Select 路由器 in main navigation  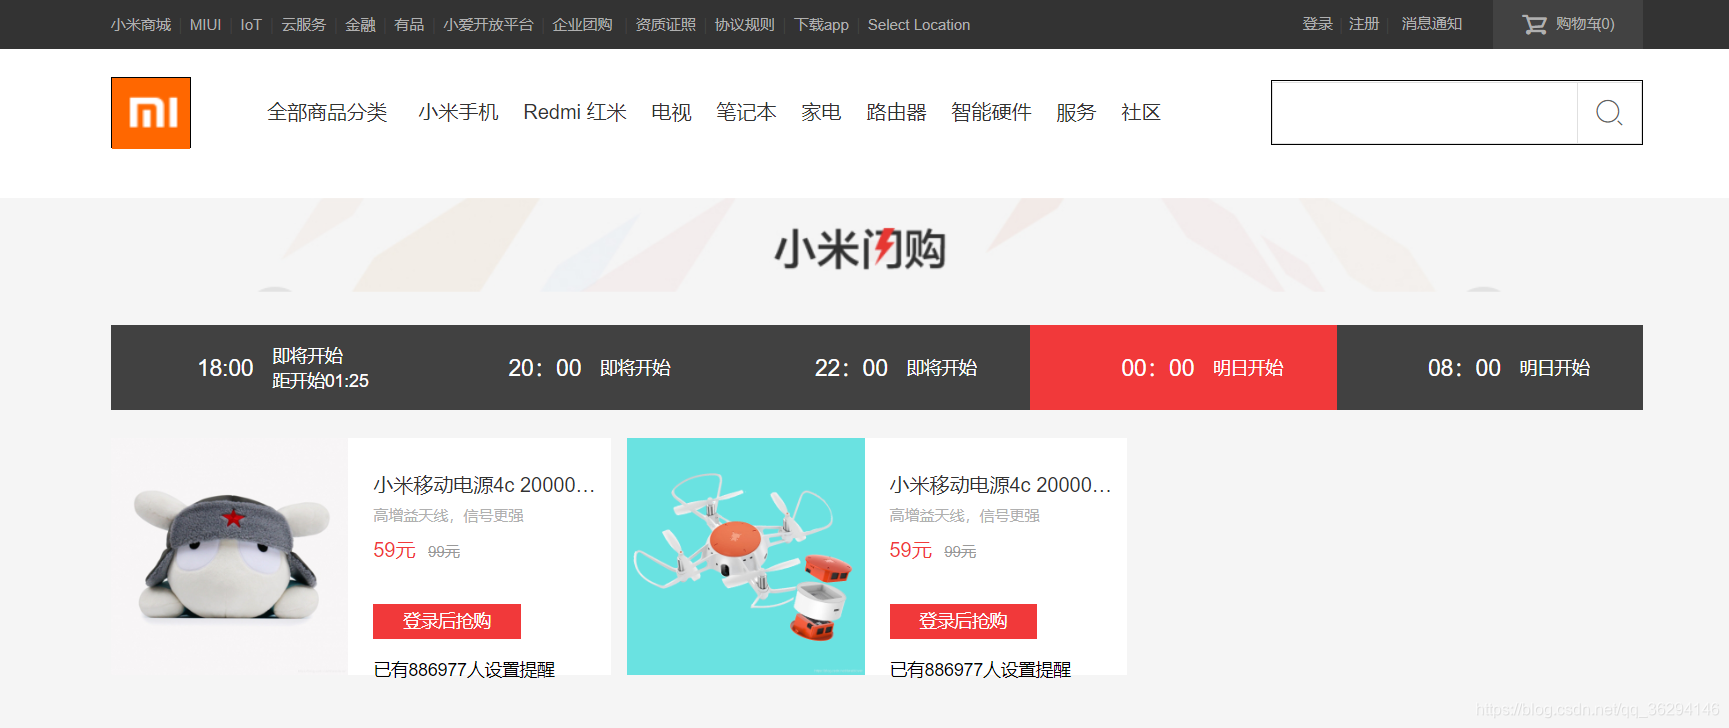click(x=896, y=112)
